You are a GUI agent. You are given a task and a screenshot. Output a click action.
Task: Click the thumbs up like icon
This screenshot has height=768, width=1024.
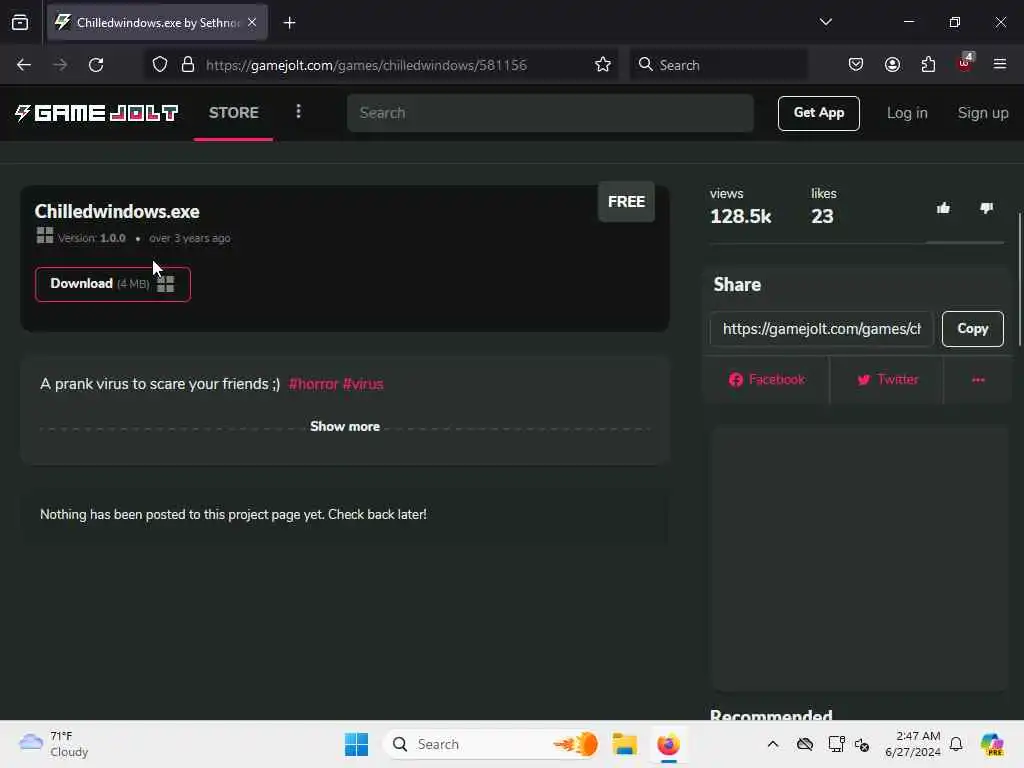tap(943, 208)
